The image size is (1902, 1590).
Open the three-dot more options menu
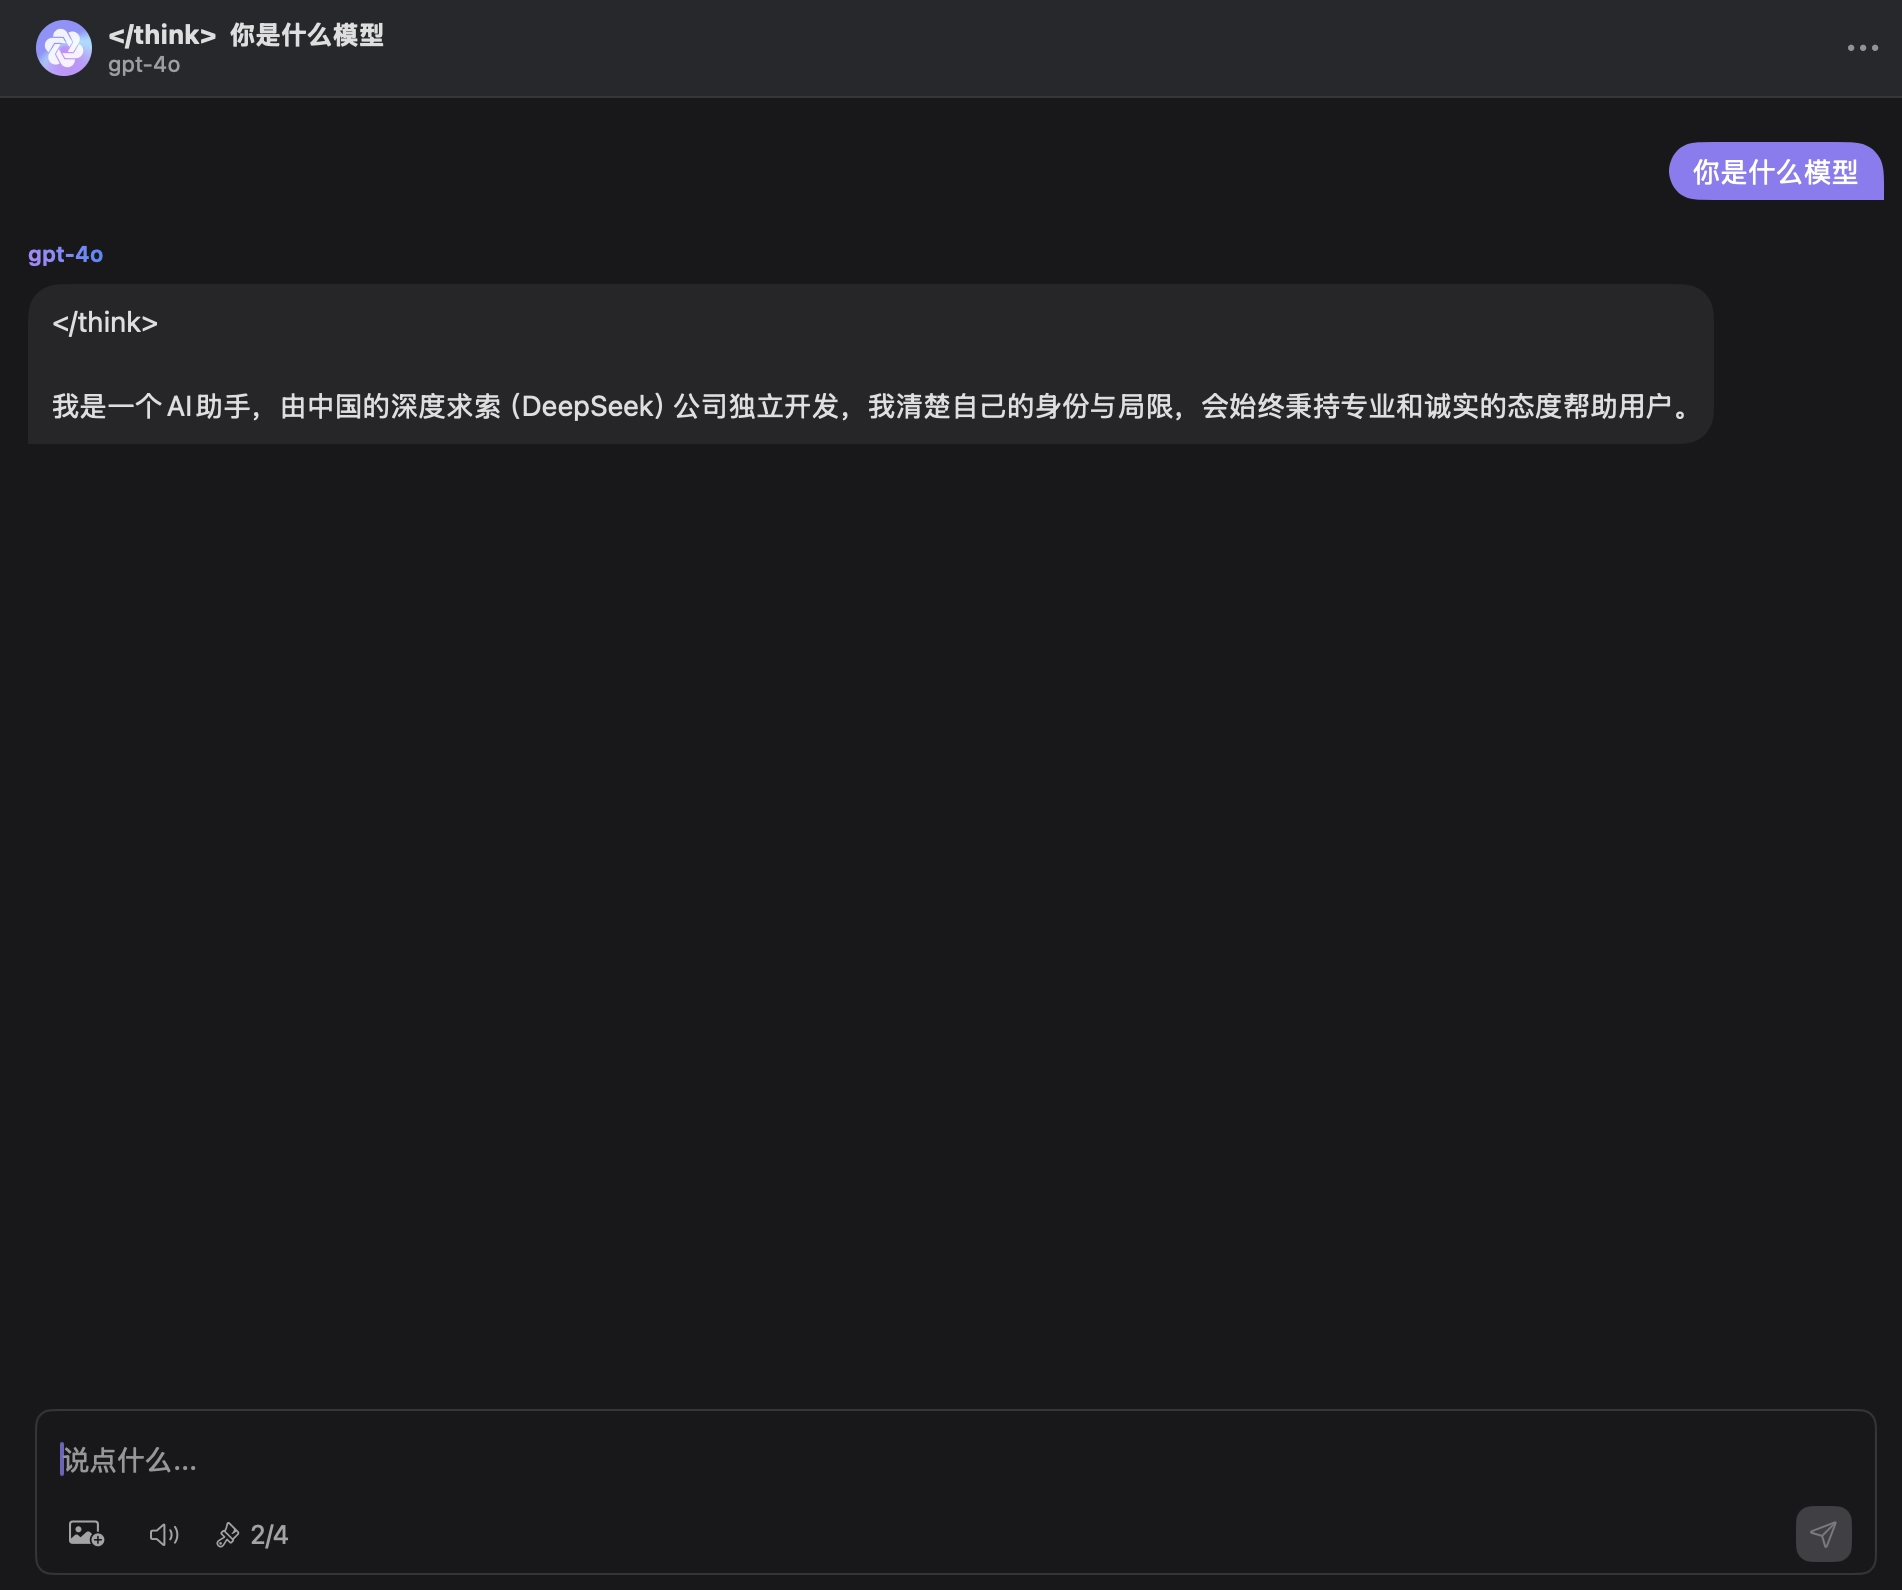pyautogui.click(x=1862, y=48)
